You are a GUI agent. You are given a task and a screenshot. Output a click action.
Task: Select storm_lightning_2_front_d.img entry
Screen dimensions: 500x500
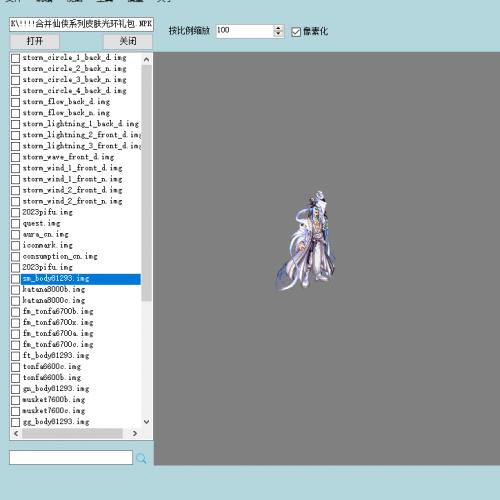tap(81, 135)
